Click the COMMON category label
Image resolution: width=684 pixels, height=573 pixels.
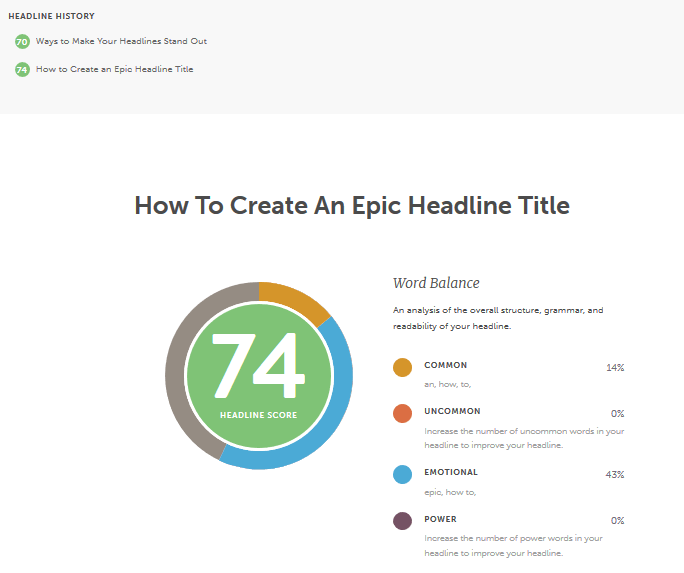point(445,365)
